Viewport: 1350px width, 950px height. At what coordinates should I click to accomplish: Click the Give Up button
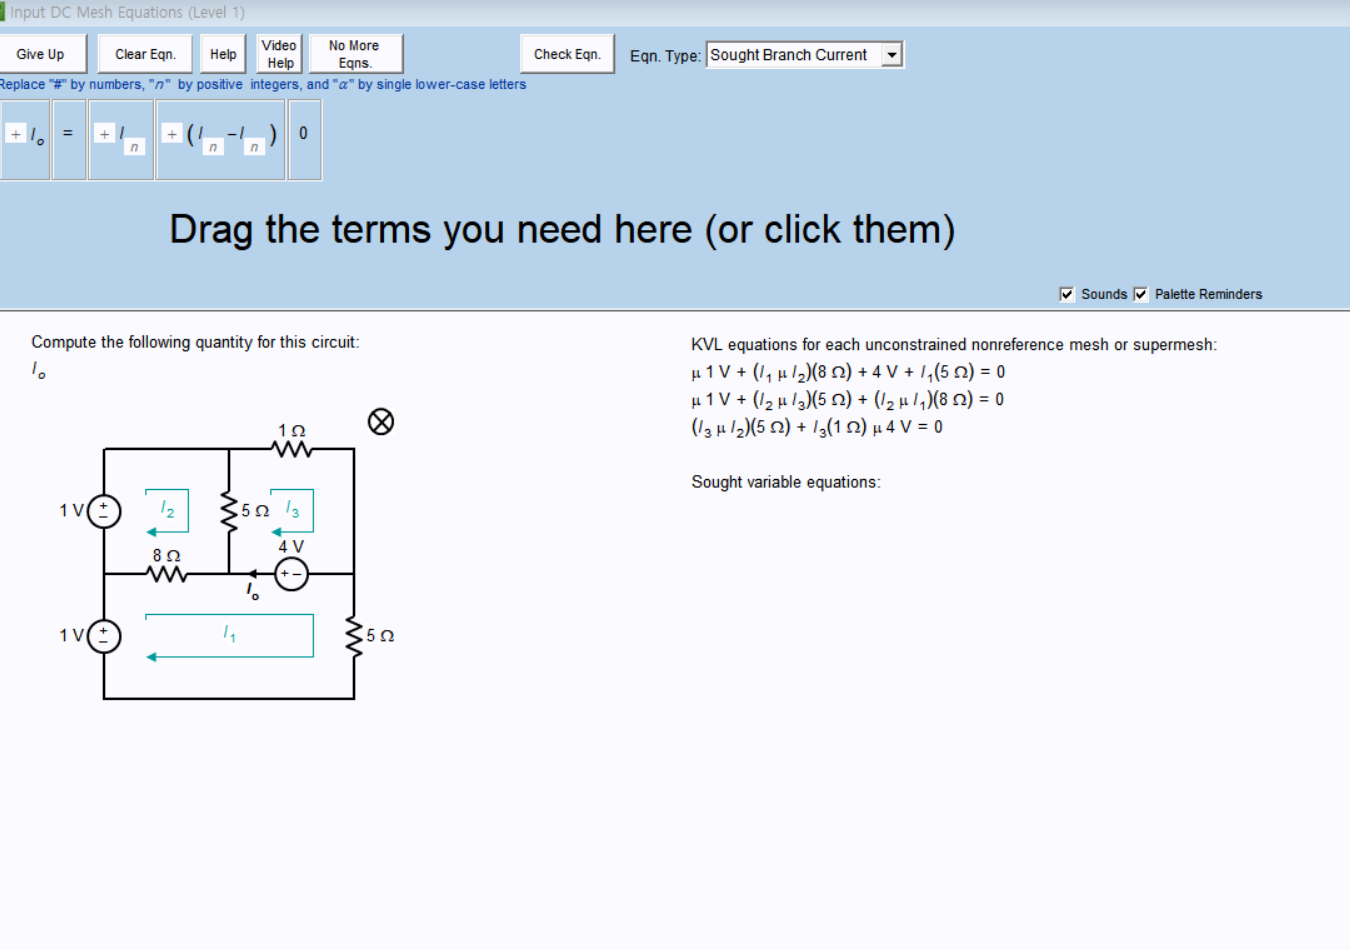tap(42, 53)
